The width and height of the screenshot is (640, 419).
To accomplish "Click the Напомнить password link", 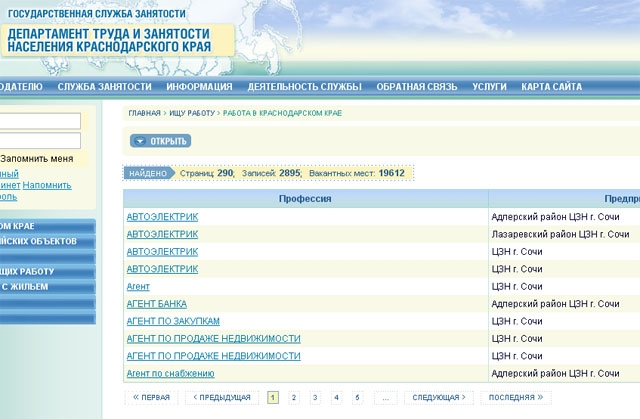I will tap(47, 185).
